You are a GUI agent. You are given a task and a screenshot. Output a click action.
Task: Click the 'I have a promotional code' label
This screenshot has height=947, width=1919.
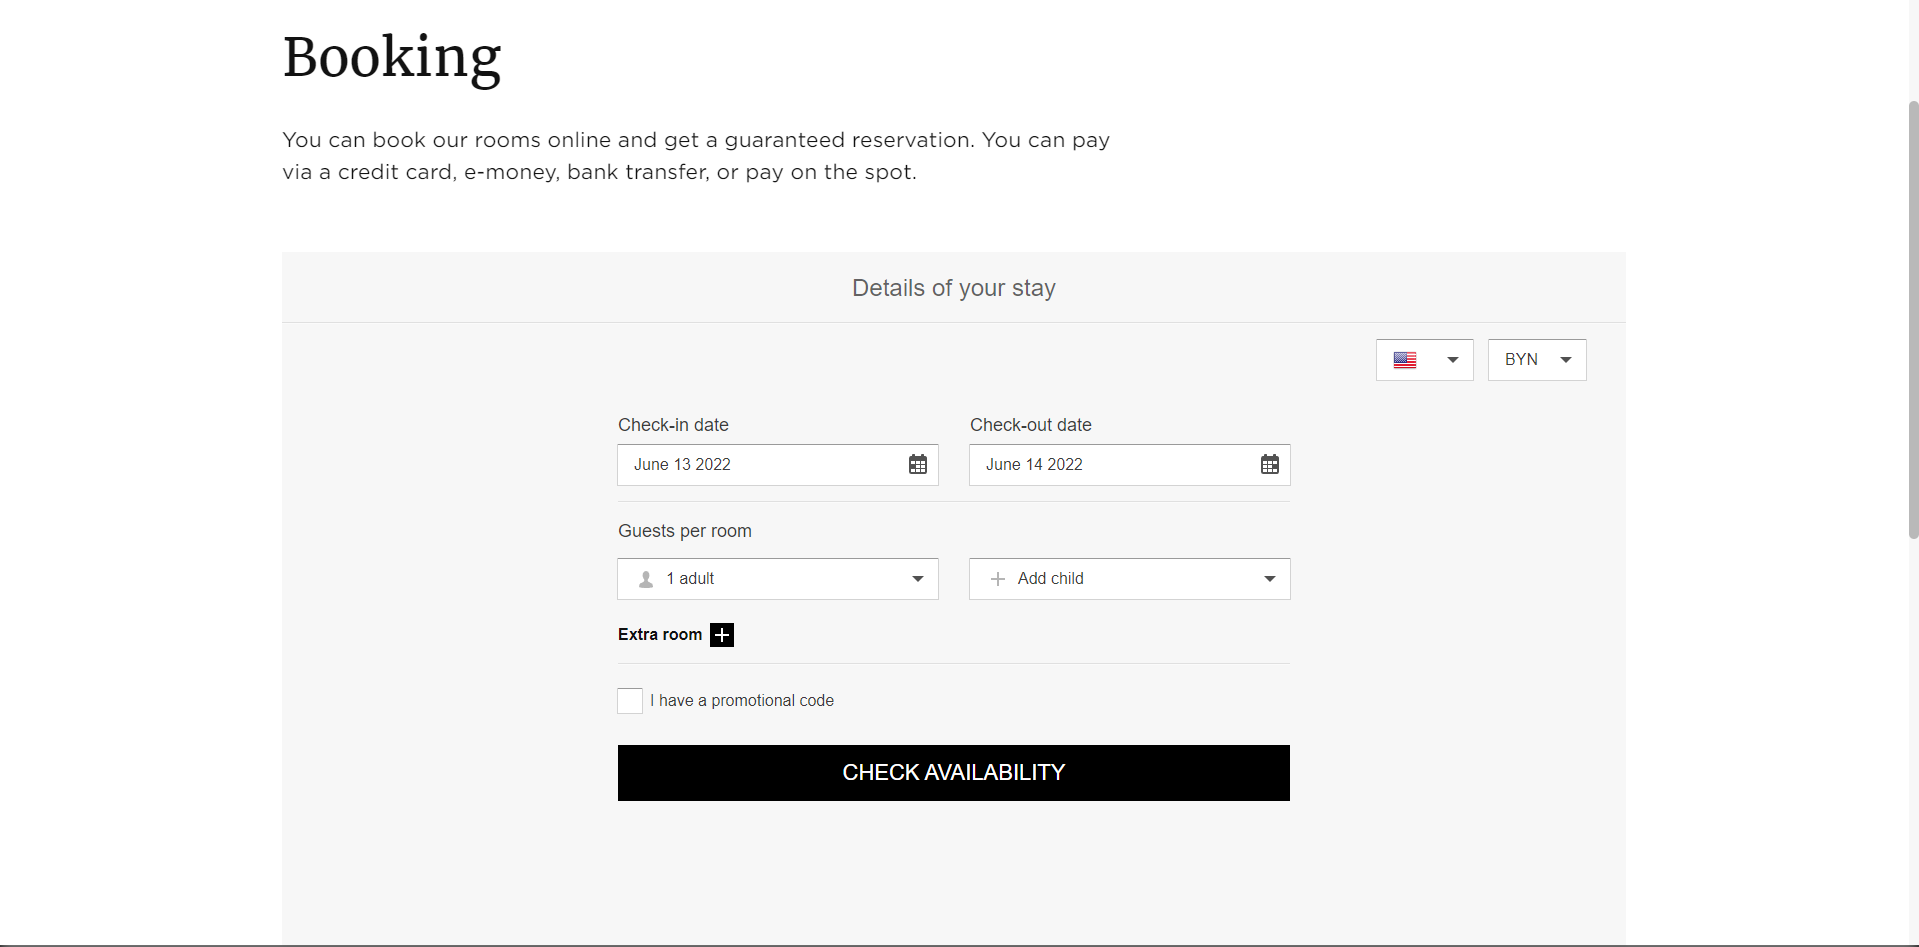click(742, 701)
